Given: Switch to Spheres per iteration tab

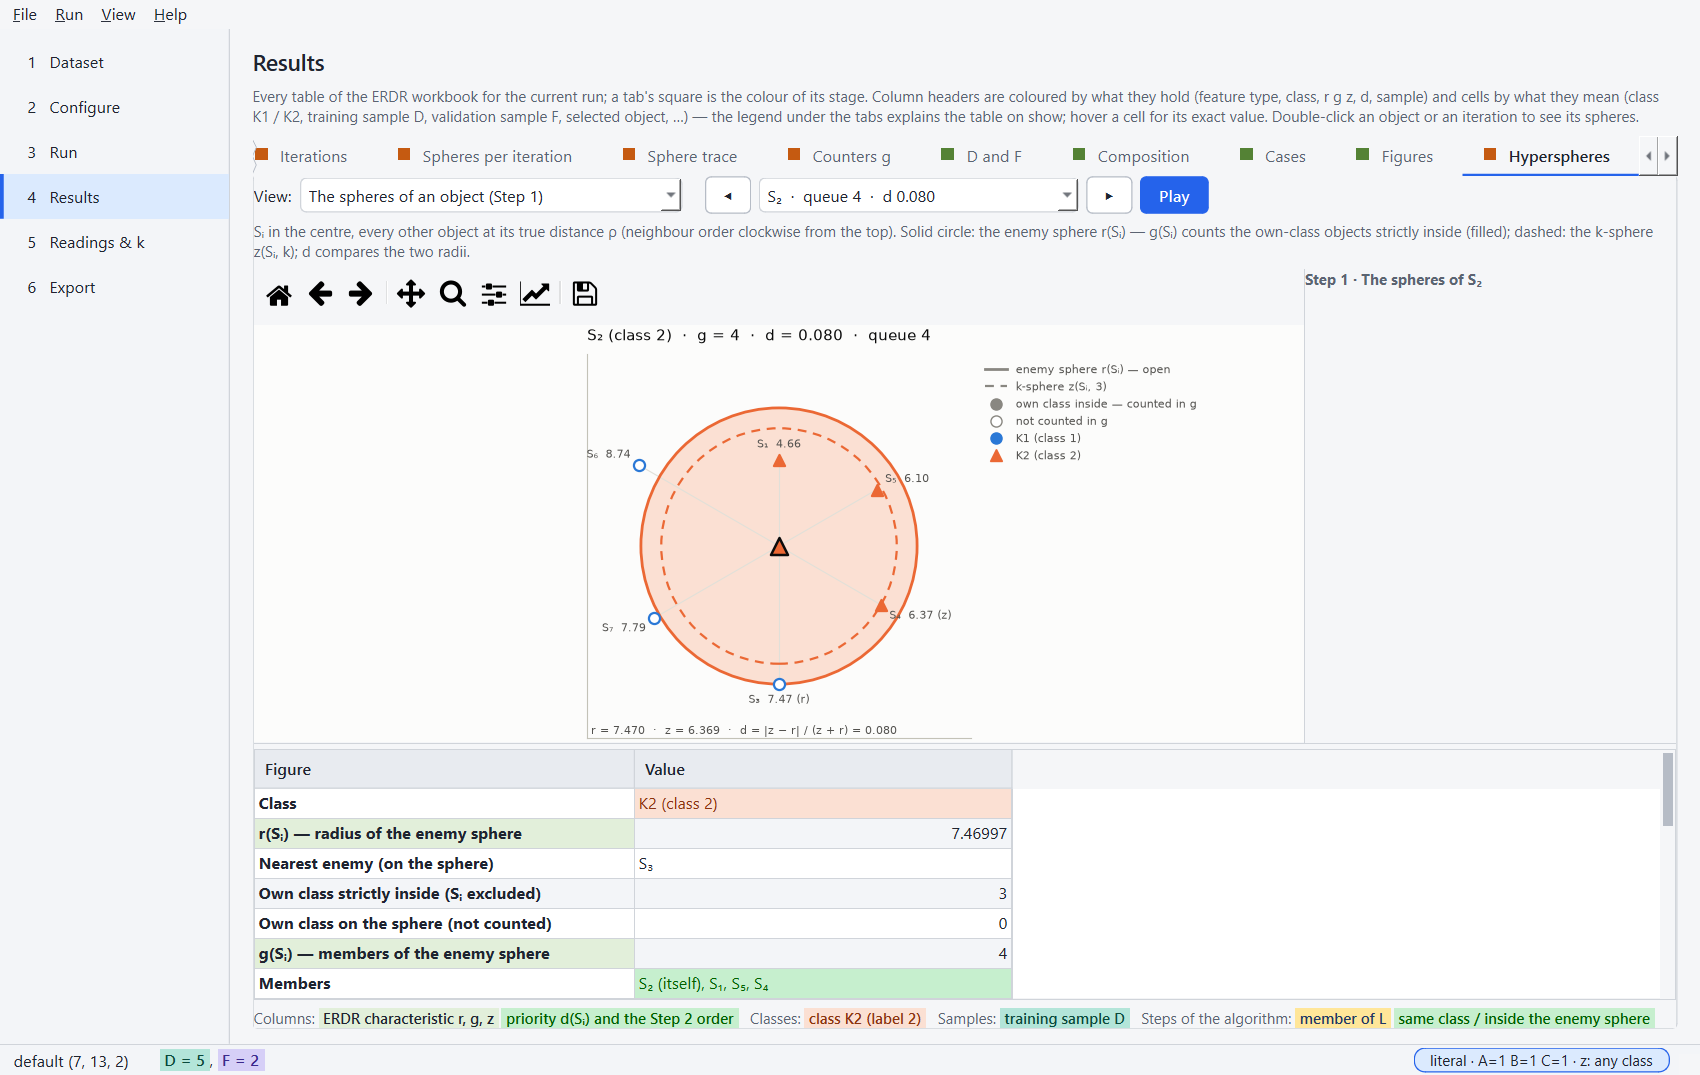Looking at the screenshot, I should (x=486, y=156).
